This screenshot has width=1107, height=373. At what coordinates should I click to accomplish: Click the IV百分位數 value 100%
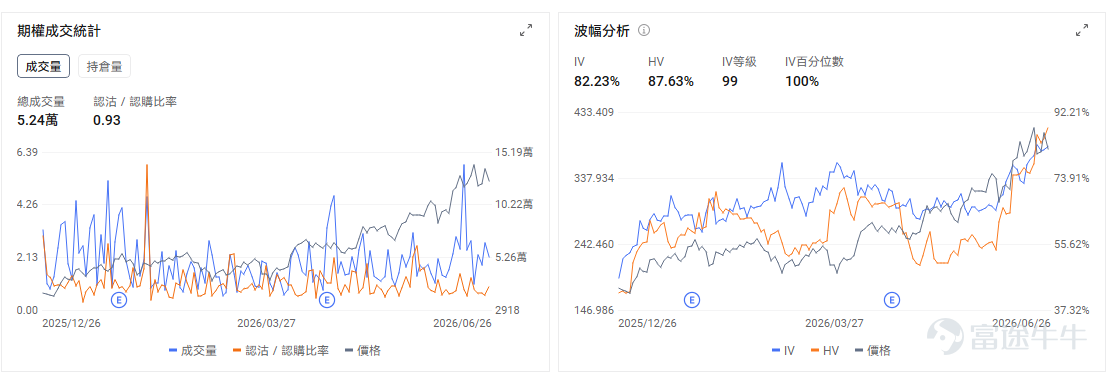tap(802, 81)
